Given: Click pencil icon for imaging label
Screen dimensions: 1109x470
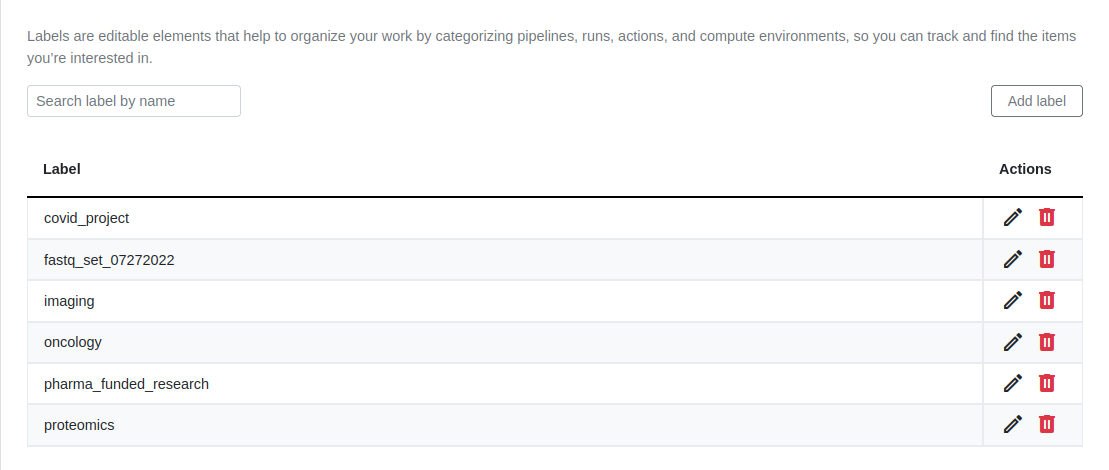Looking at the screenshot, I should pos(1013,300).
